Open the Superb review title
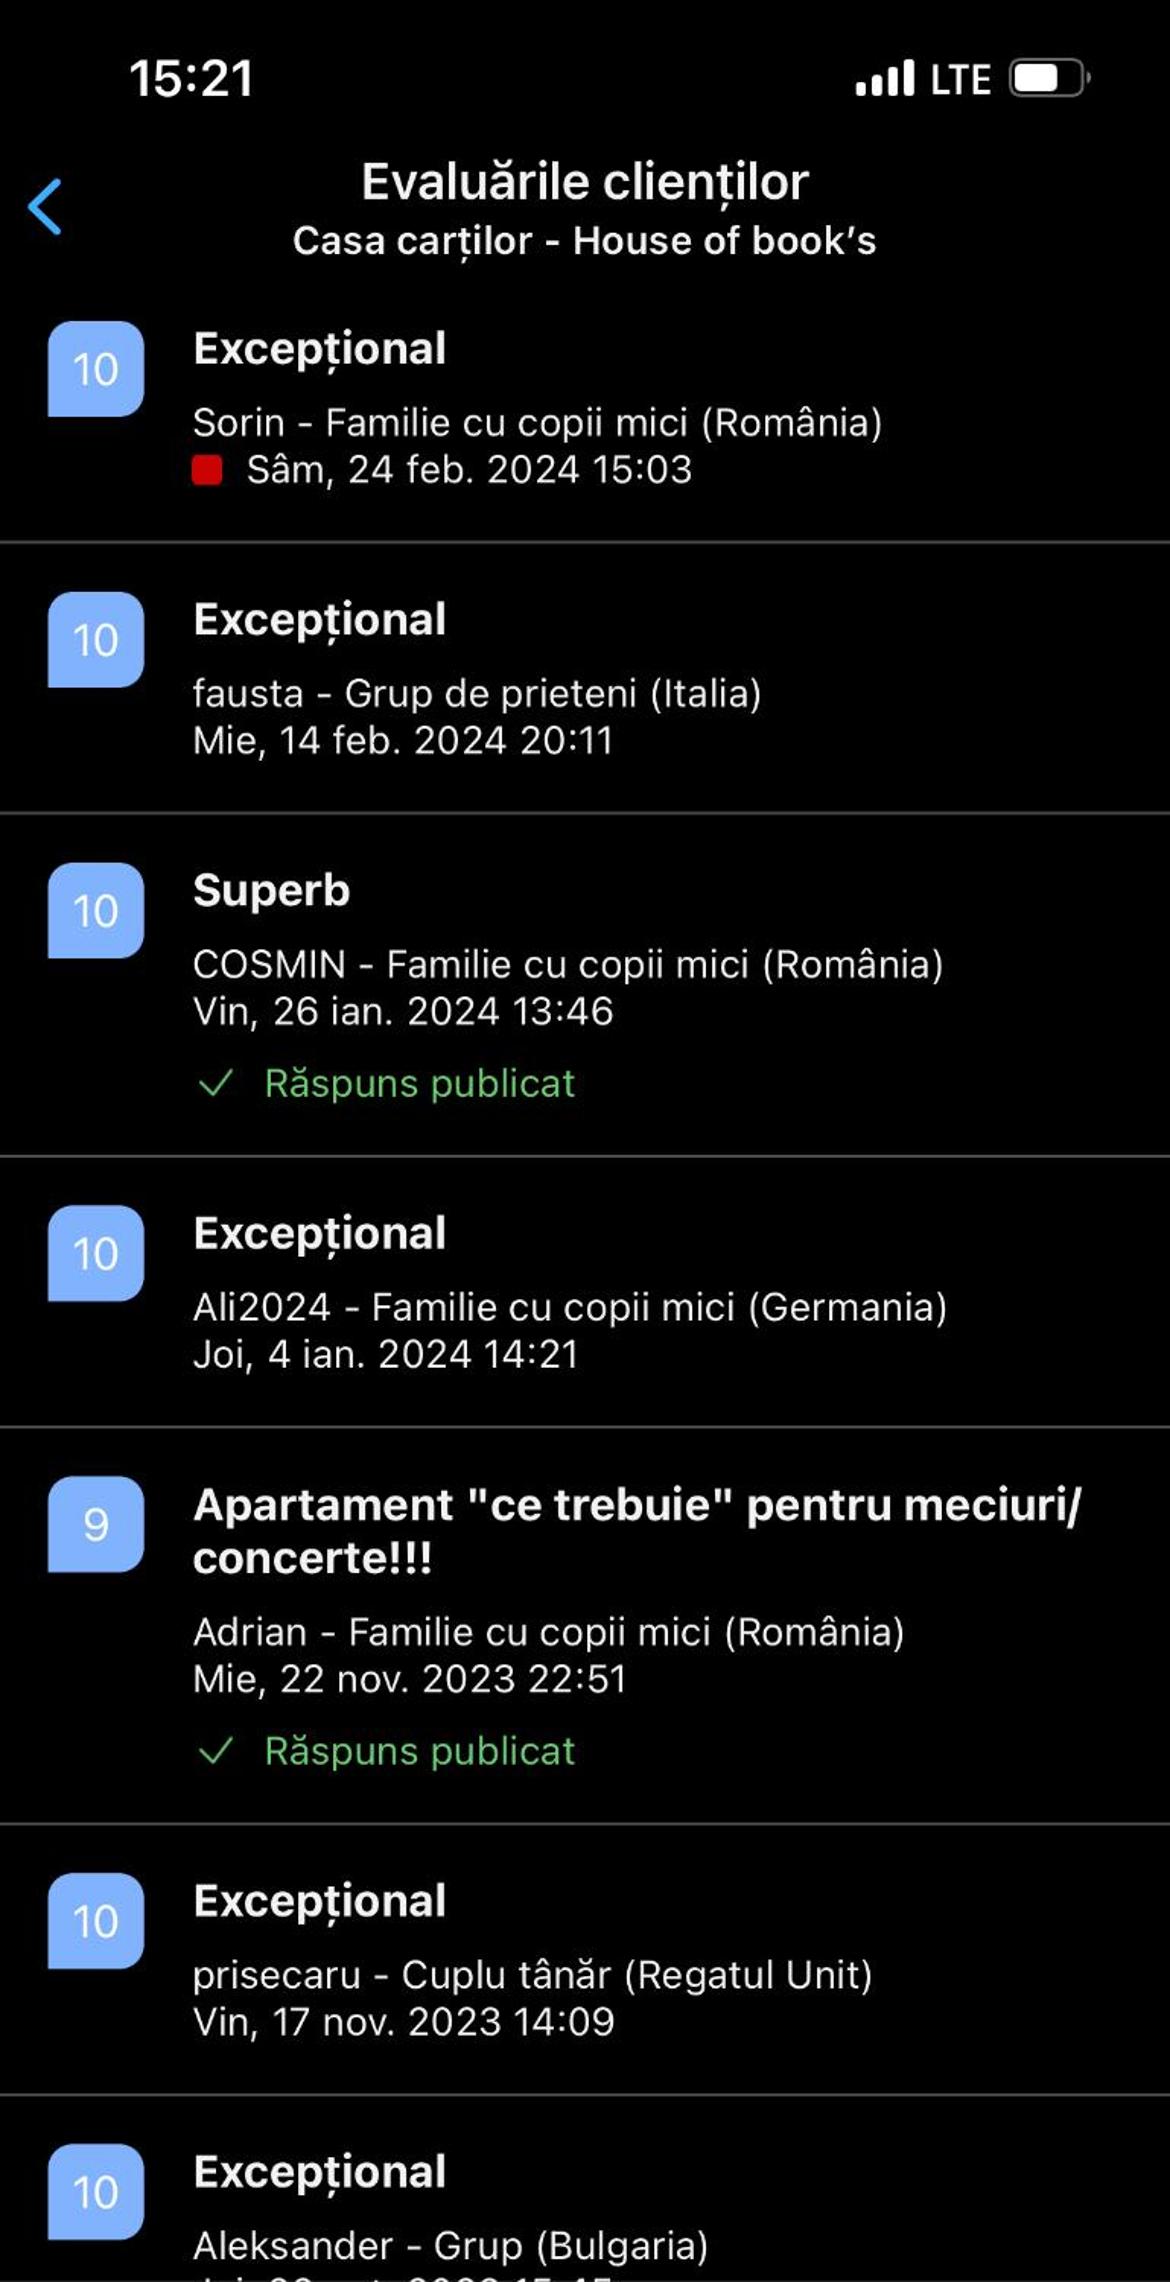 [x=271, y=890]
